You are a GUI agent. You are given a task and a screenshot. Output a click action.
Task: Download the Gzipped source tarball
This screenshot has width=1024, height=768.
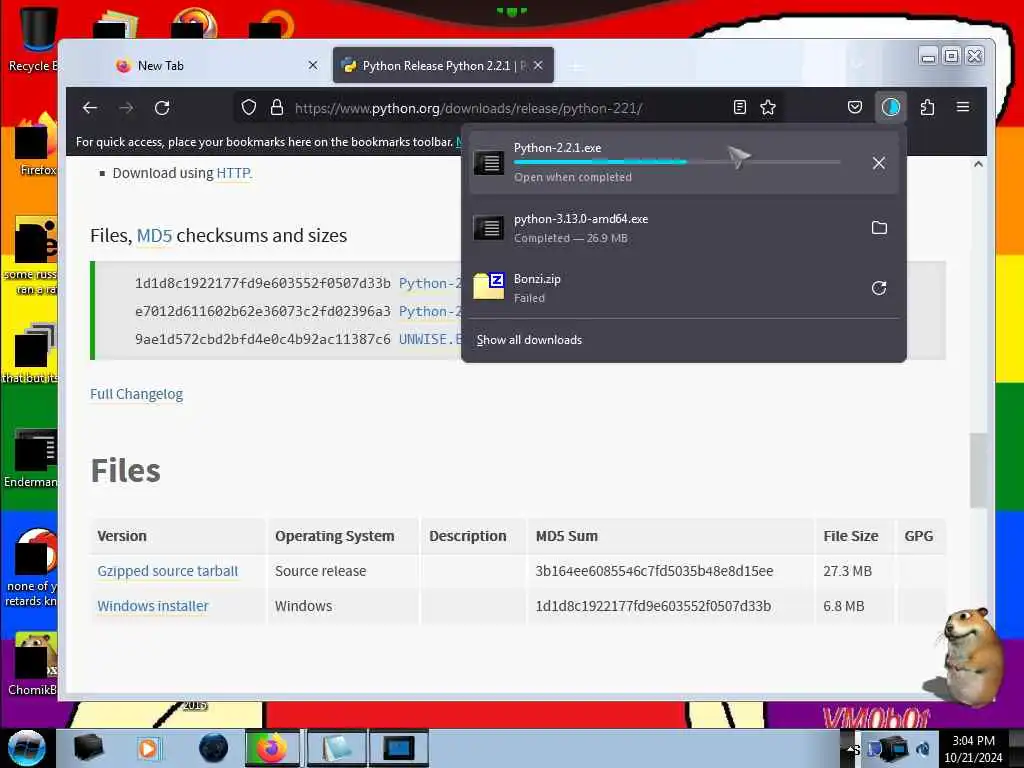coord(168,571)
